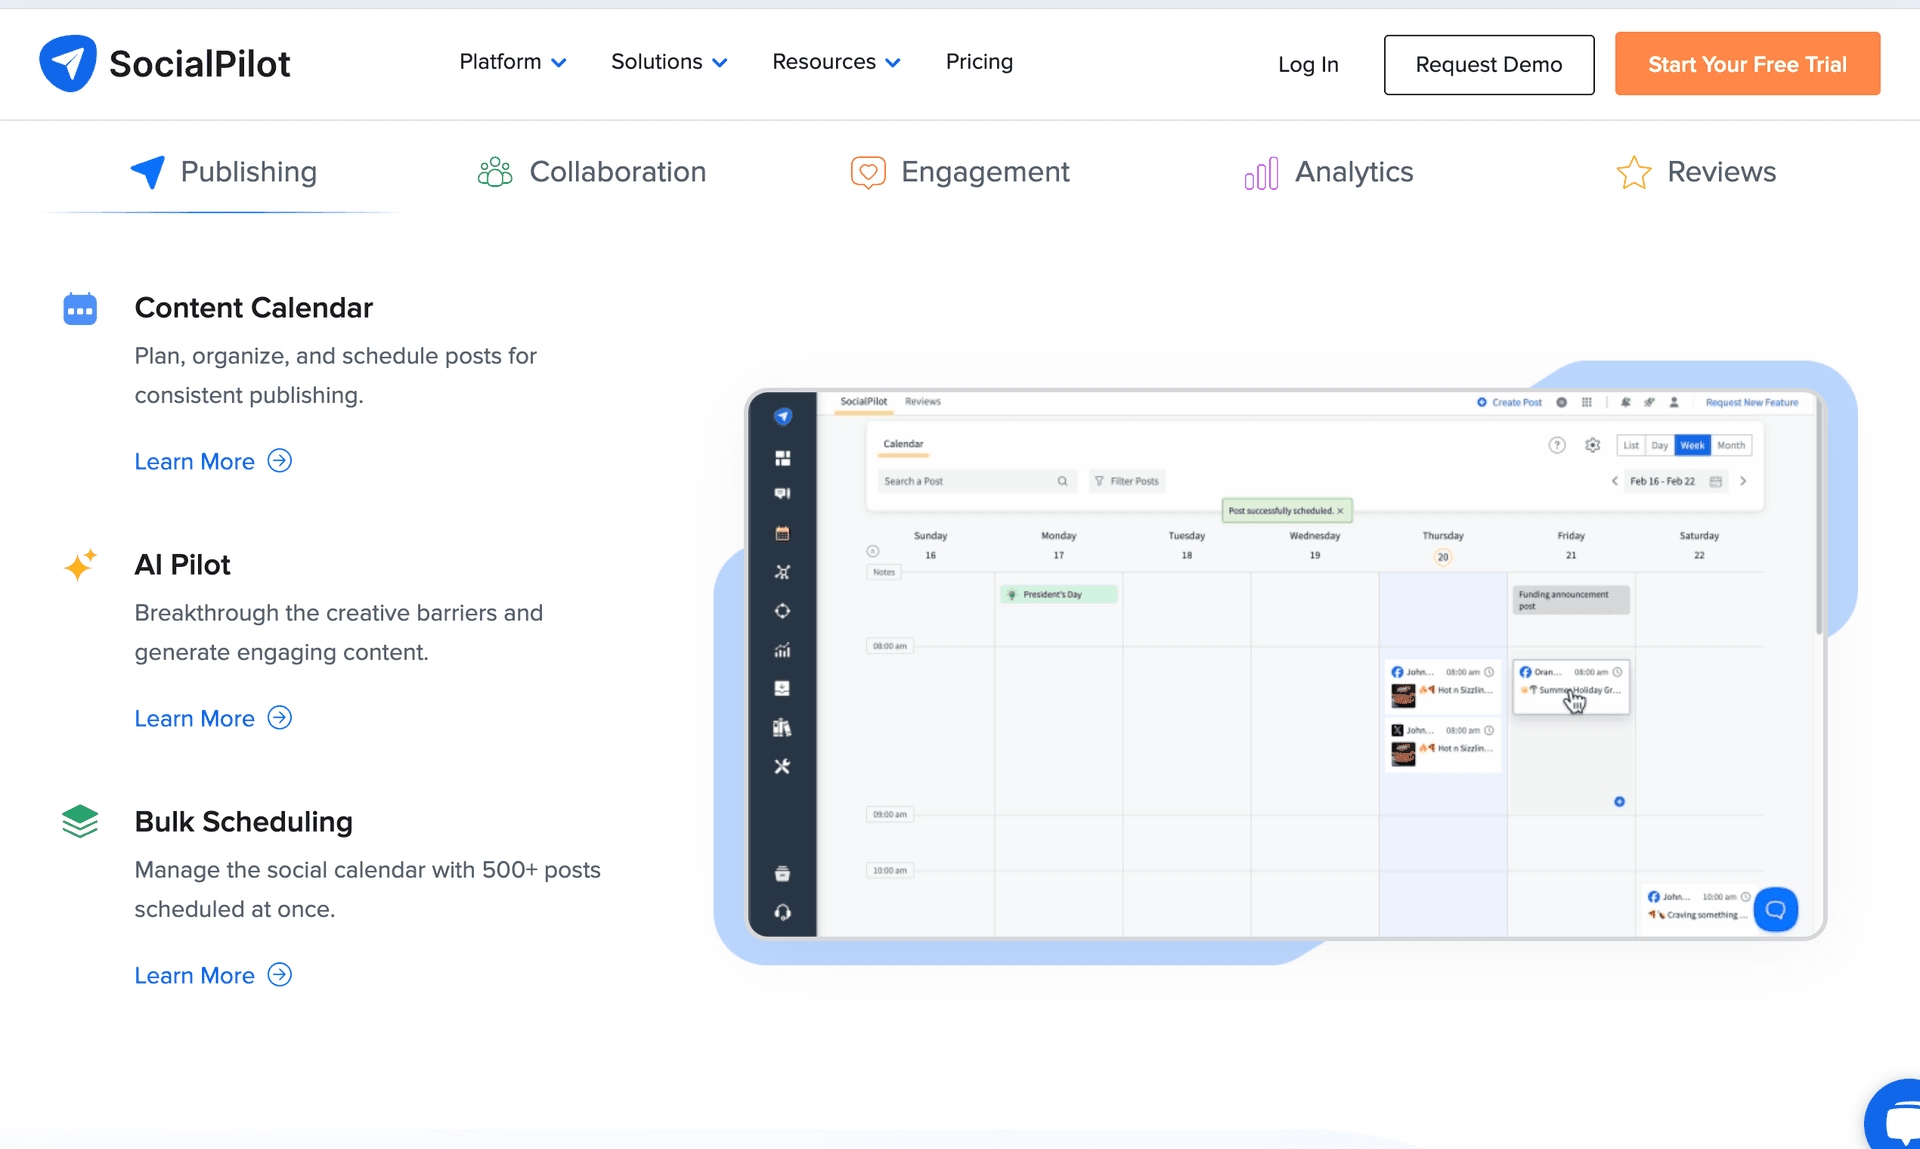Click the AI Pilot heading
Viewport: 1920px width, 1149px height.
pos(182,565)
